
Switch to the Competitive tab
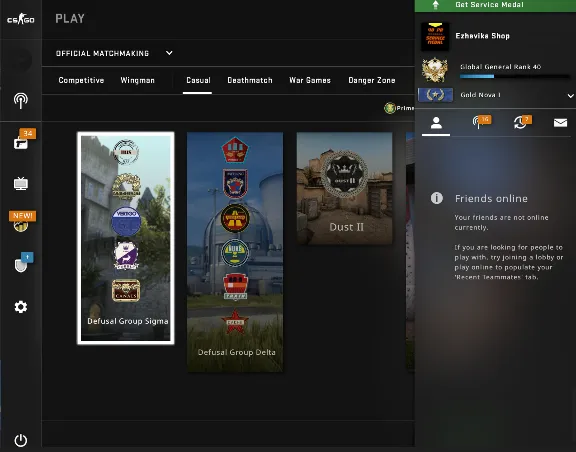point(81,80)
